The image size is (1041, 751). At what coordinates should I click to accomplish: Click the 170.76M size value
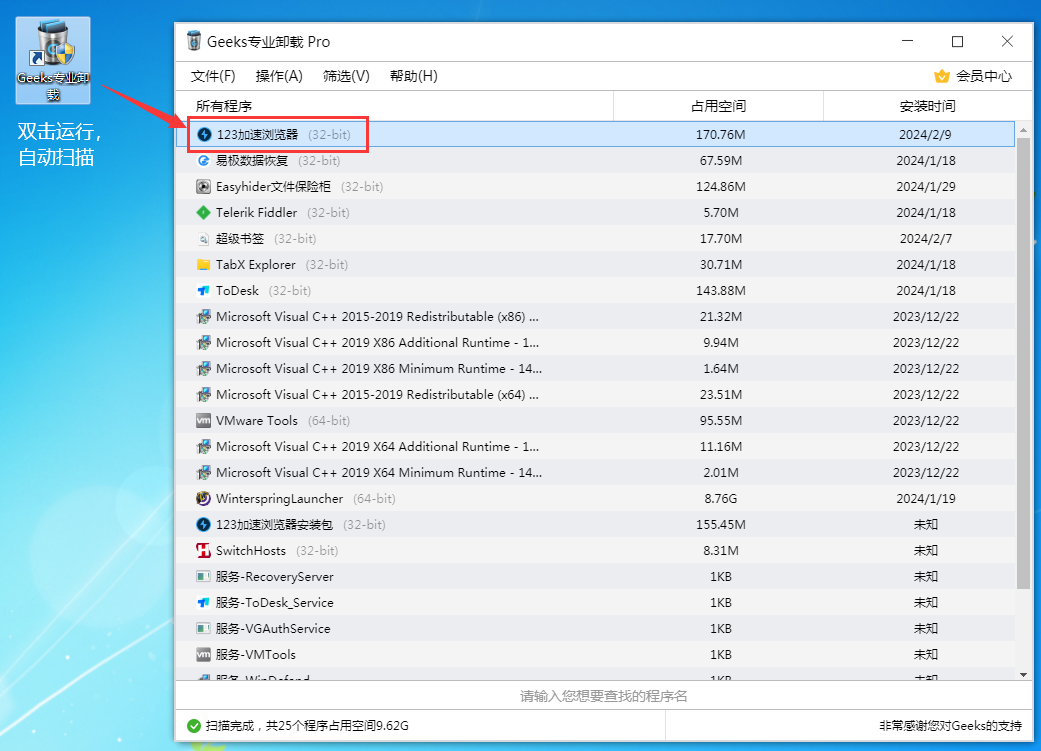[721, 135]
